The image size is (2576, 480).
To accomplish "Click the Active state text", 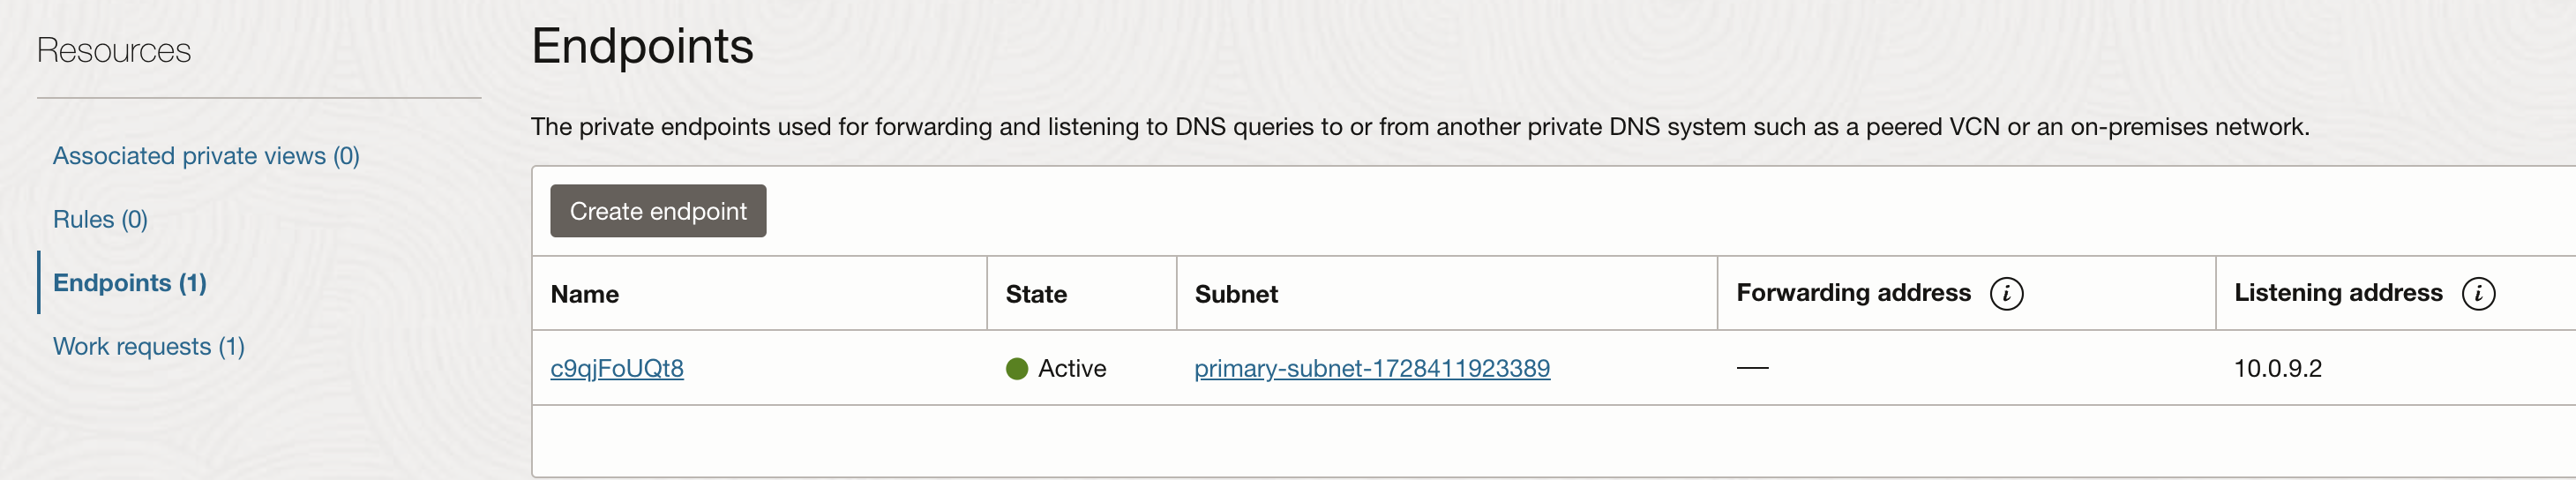I will pos(1072,369).
